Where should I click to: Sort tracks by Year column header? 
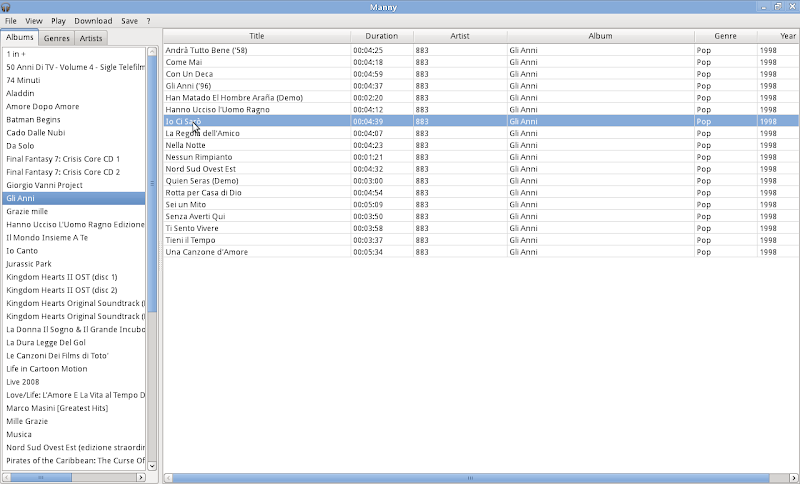coord(779,36)
